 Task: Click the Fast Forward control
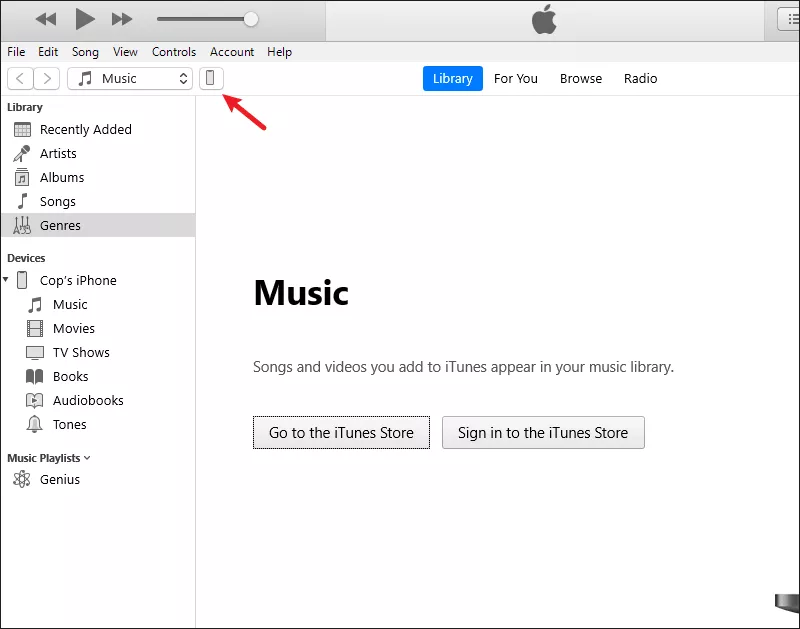[x=122, y=18]
